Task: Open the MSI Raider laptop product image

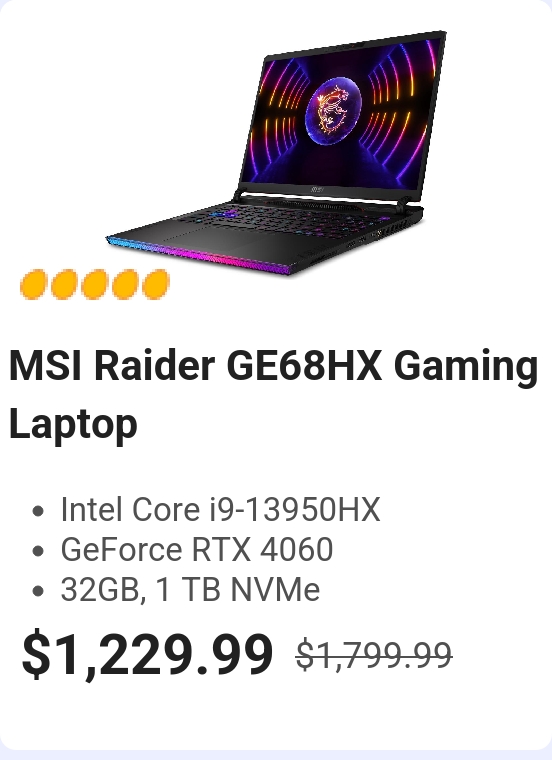Action: click(275, 153)
